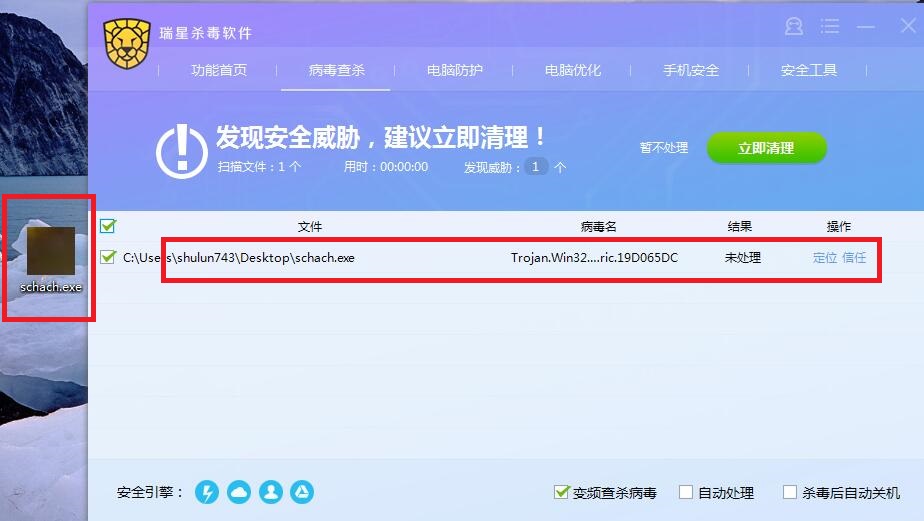Disable 变频查杀病毒 checkbox
The image size is (924, 521).
coord(561,492)
